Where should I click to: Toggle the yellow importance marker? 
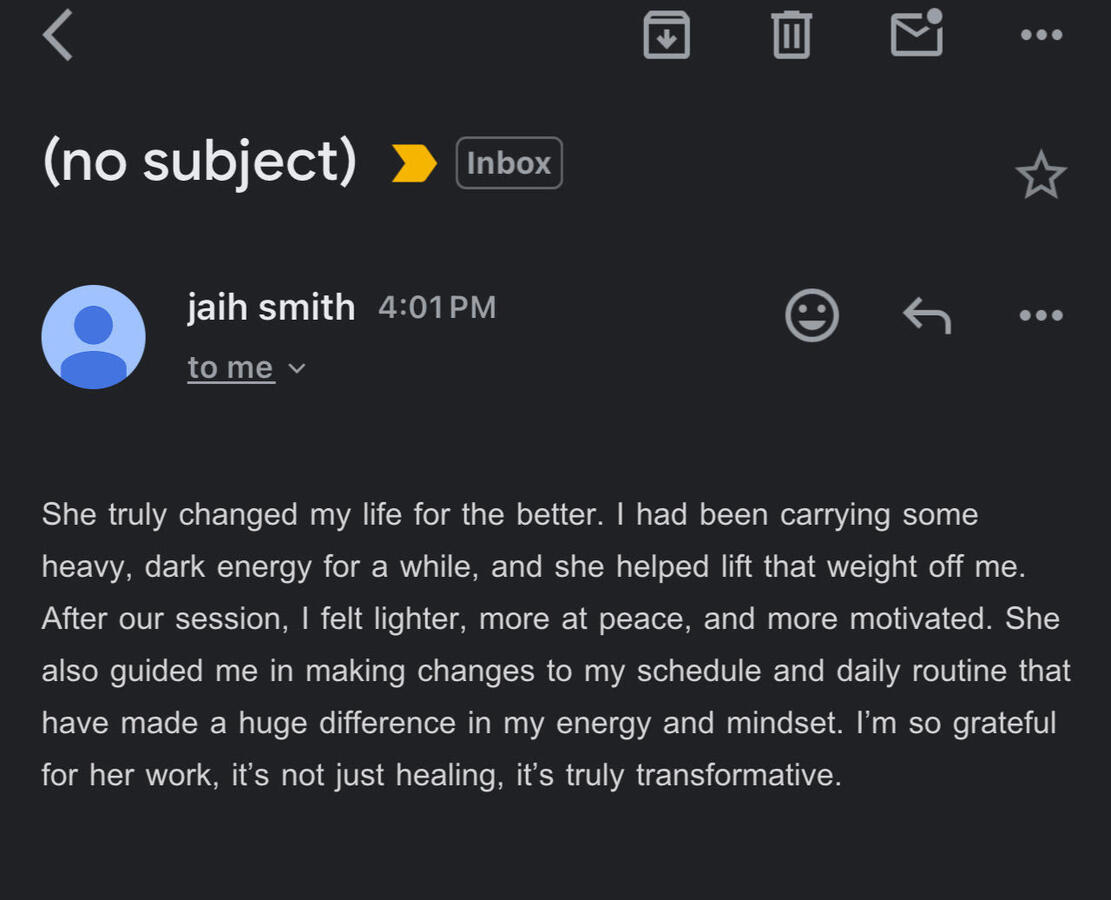click(x=414, y=163)
